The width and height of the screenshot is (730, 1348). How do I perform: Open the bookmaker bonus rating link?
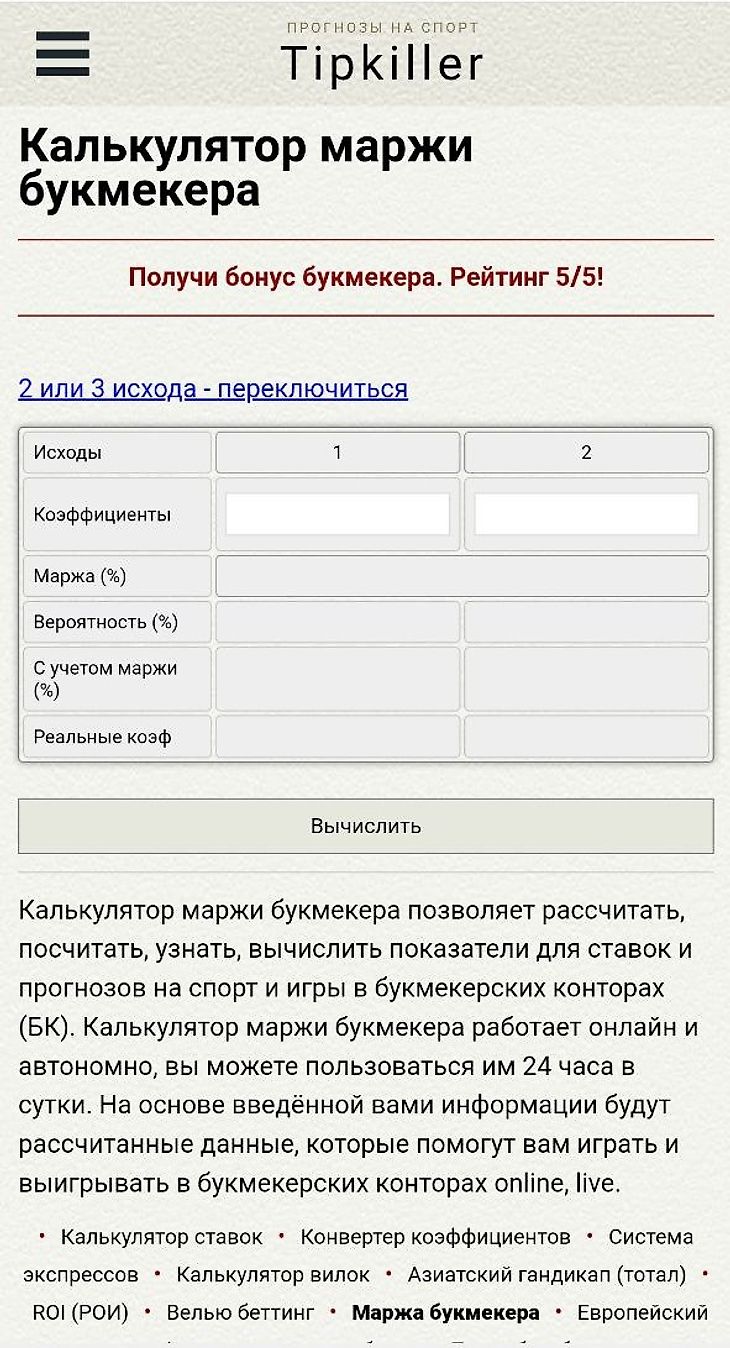(x=366, y=277)
